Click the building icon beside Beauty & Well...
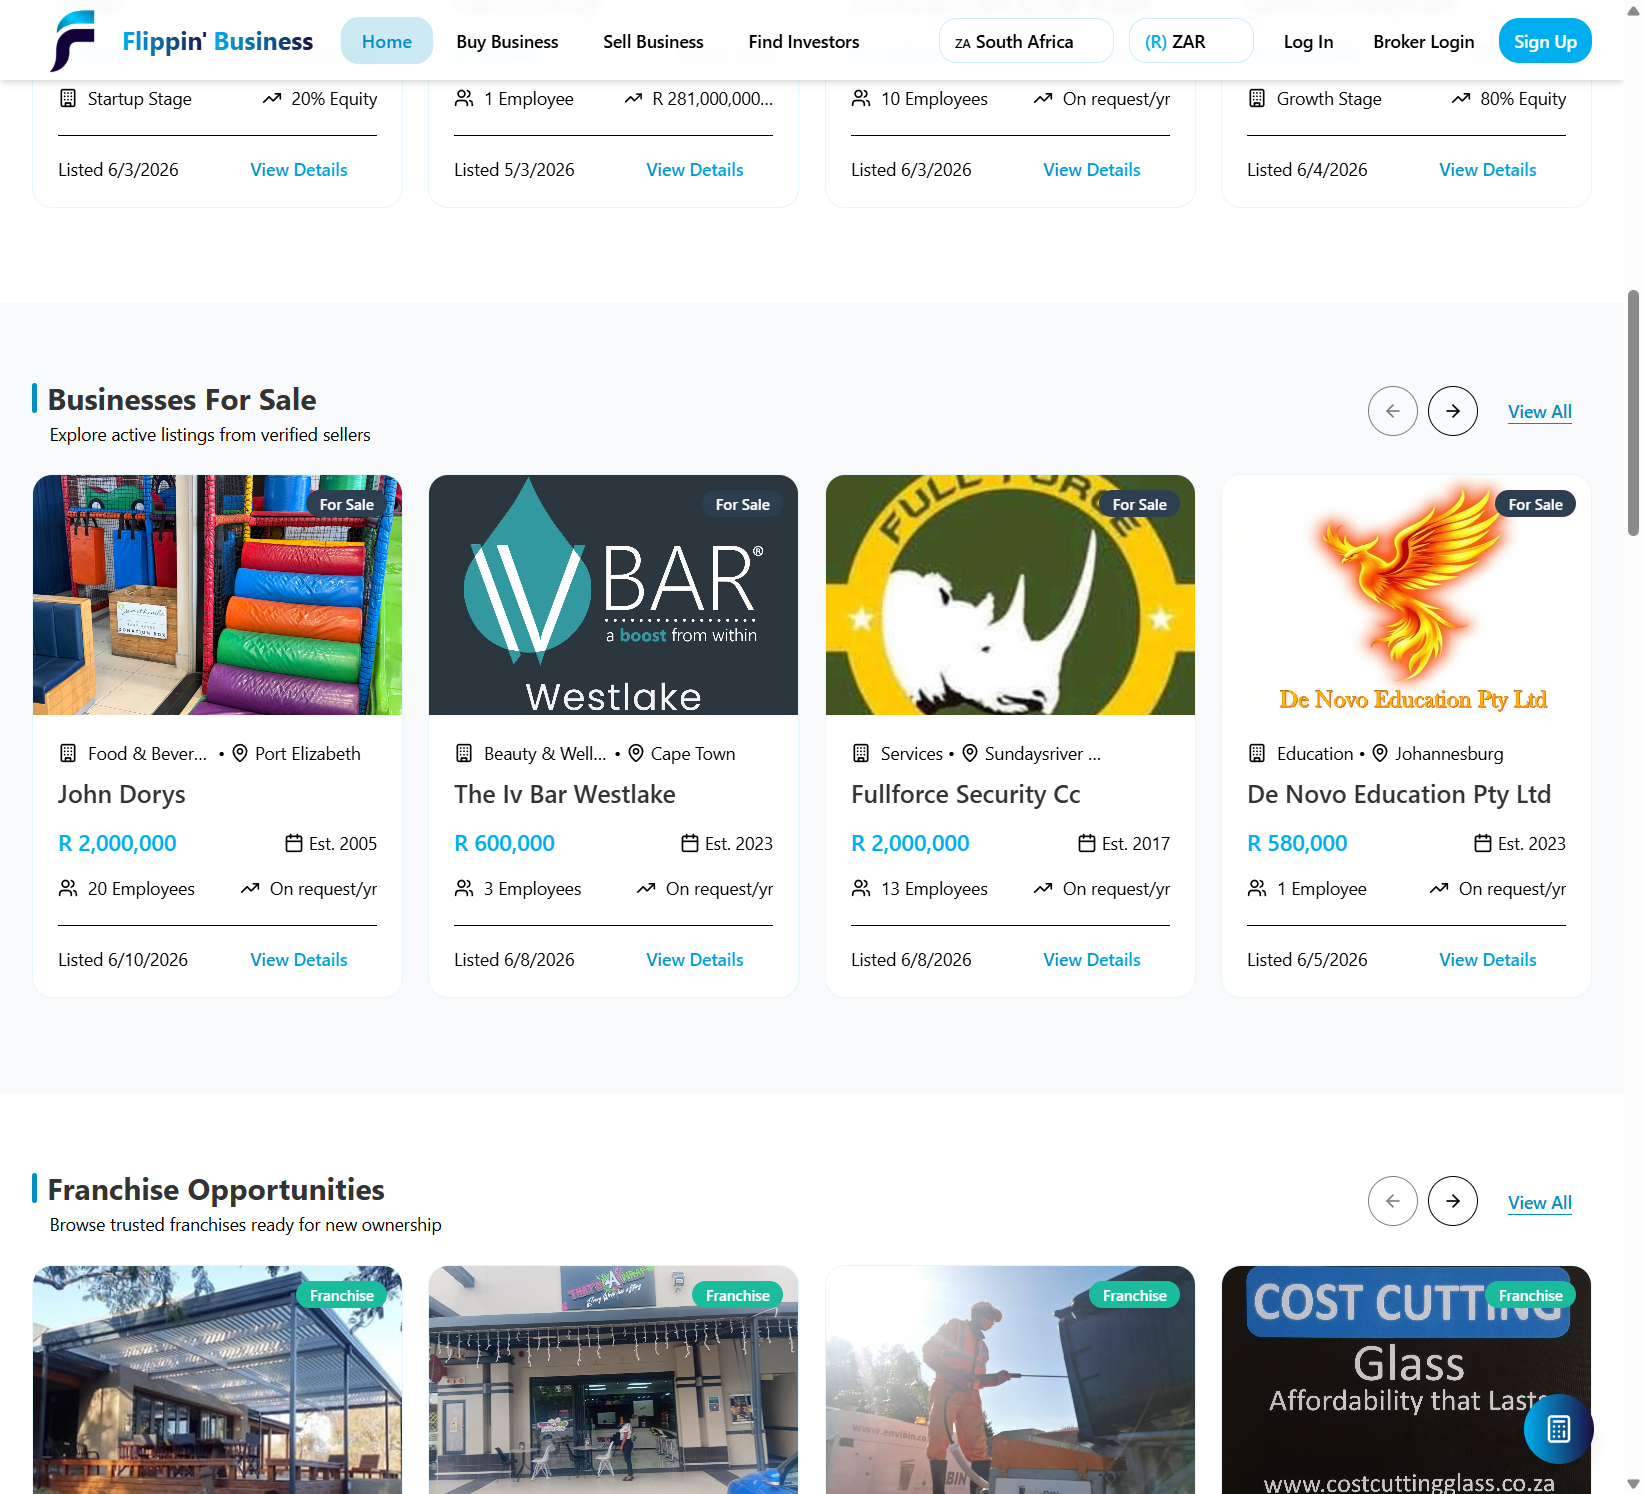The image size is (1643, 1494). [x=464, y=753]
